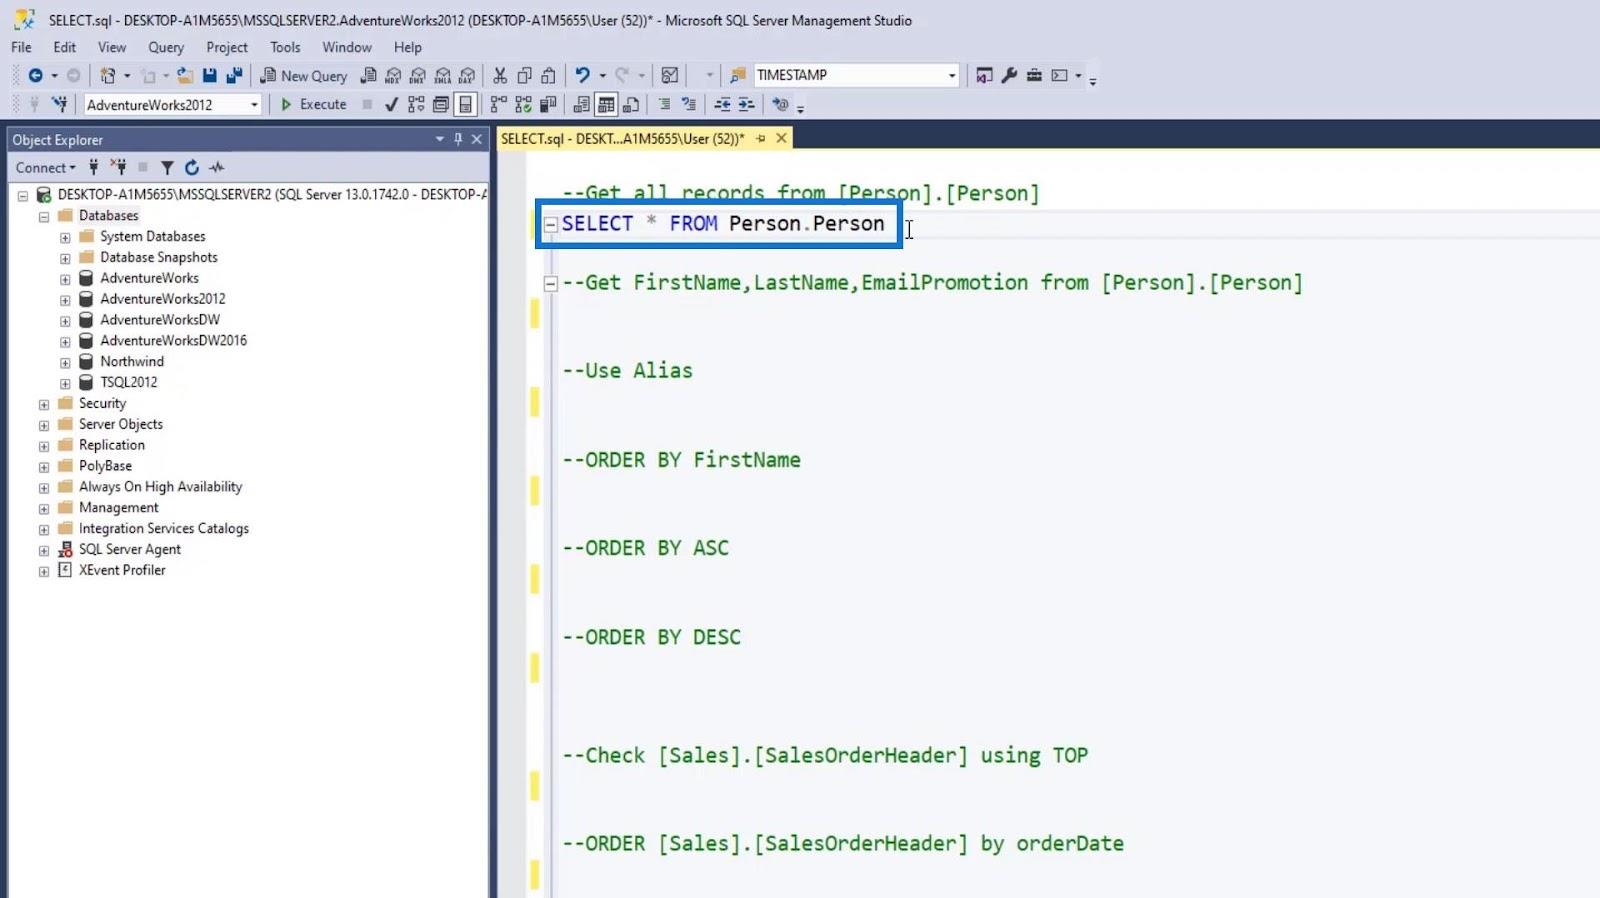This screenshot has width=1600, height=898.
Task: Switch output to Results to Grid
Action: click(606, 104)
